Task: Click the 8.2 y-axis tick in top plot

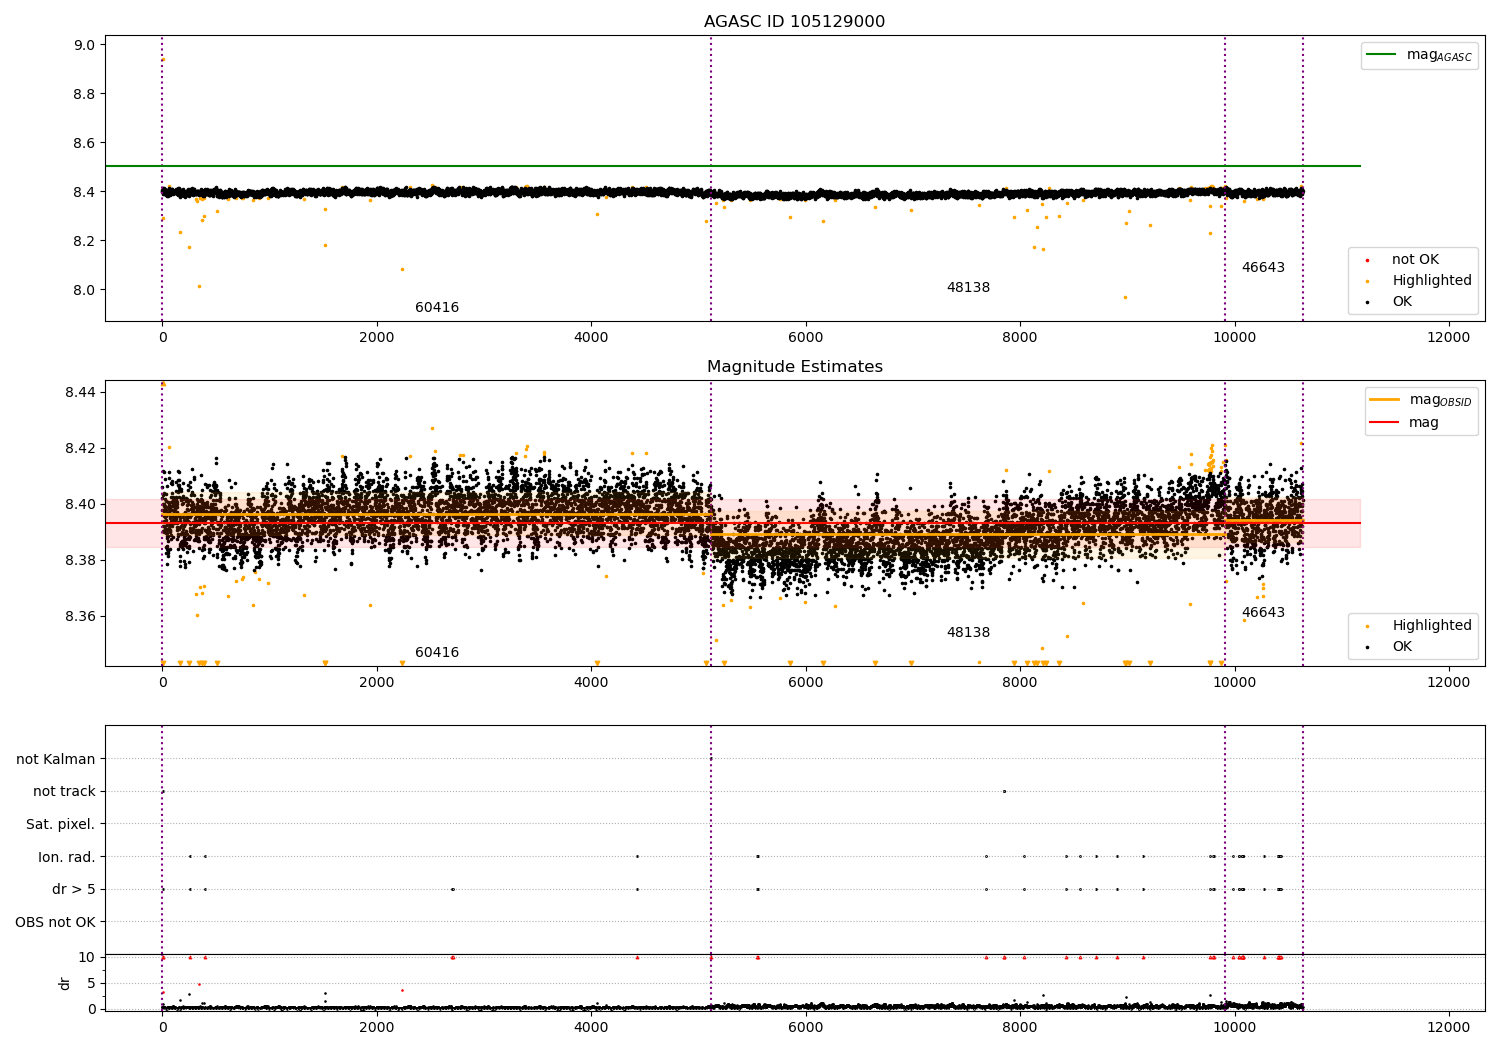Action: [84, 241]
